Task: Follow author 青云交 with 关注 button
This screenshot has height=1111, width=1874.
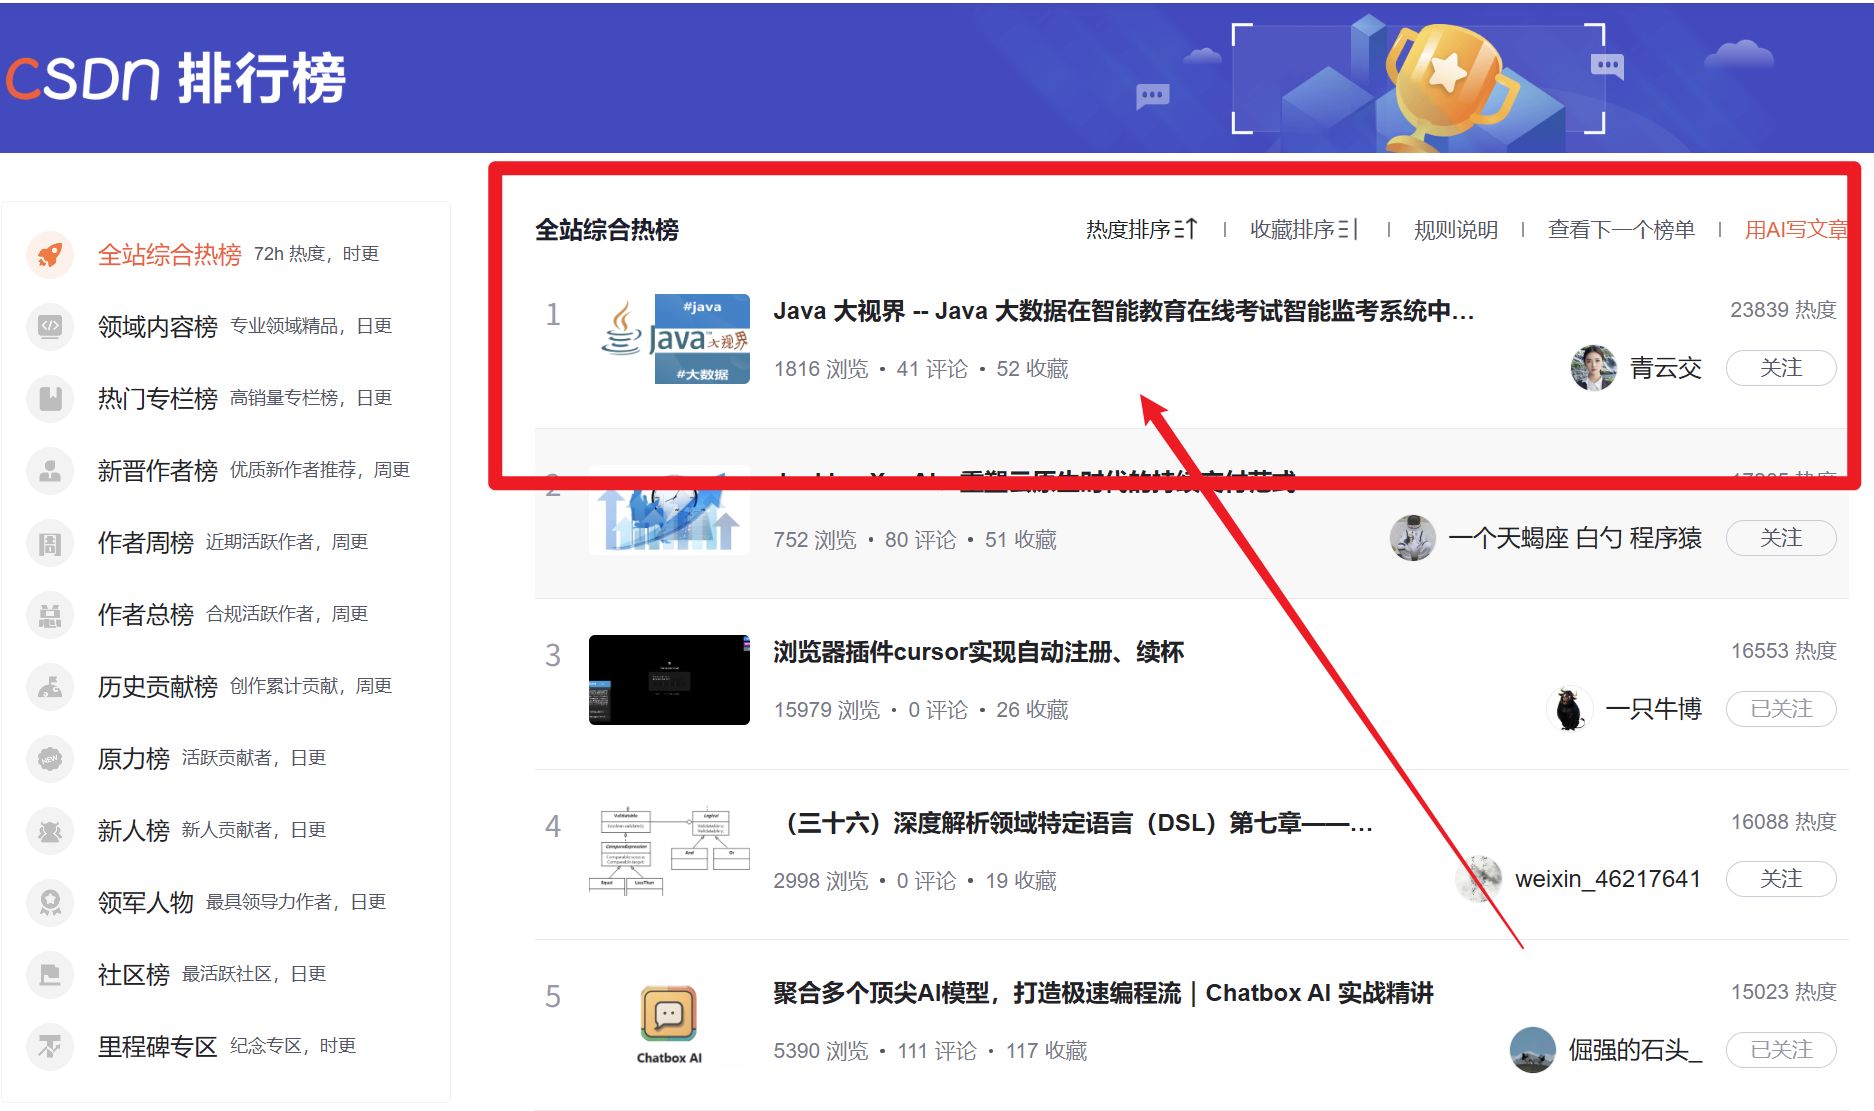Action: (x=1781, y=368)
